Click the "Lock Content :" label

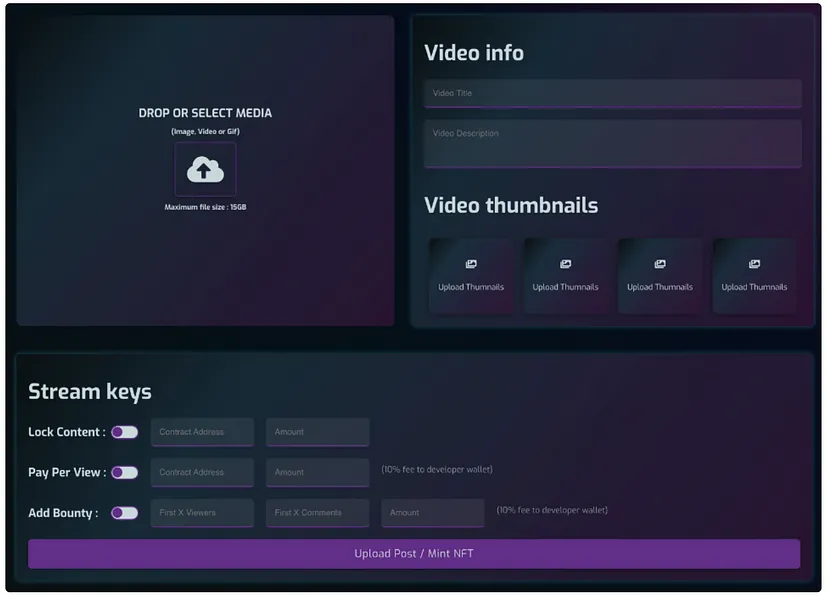coord(67,432)
